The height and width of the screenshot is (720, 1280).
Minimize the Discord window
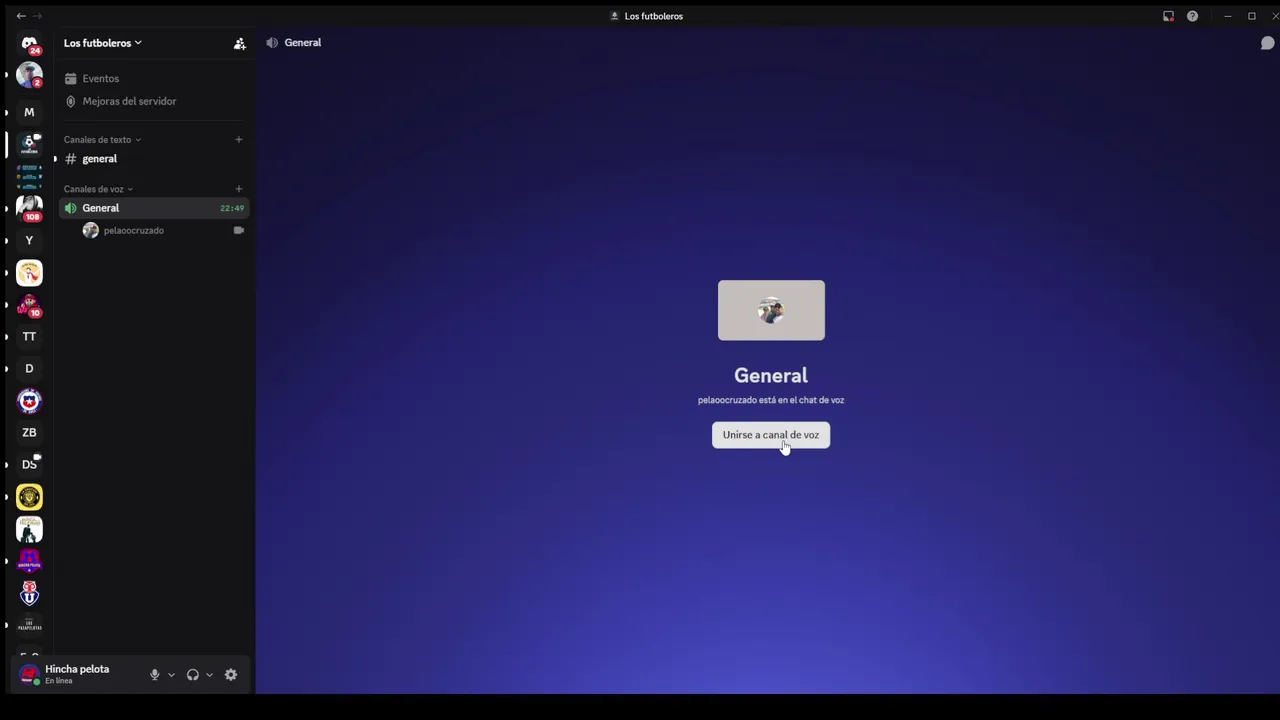pyautogui.click(x=1227, y=16)
